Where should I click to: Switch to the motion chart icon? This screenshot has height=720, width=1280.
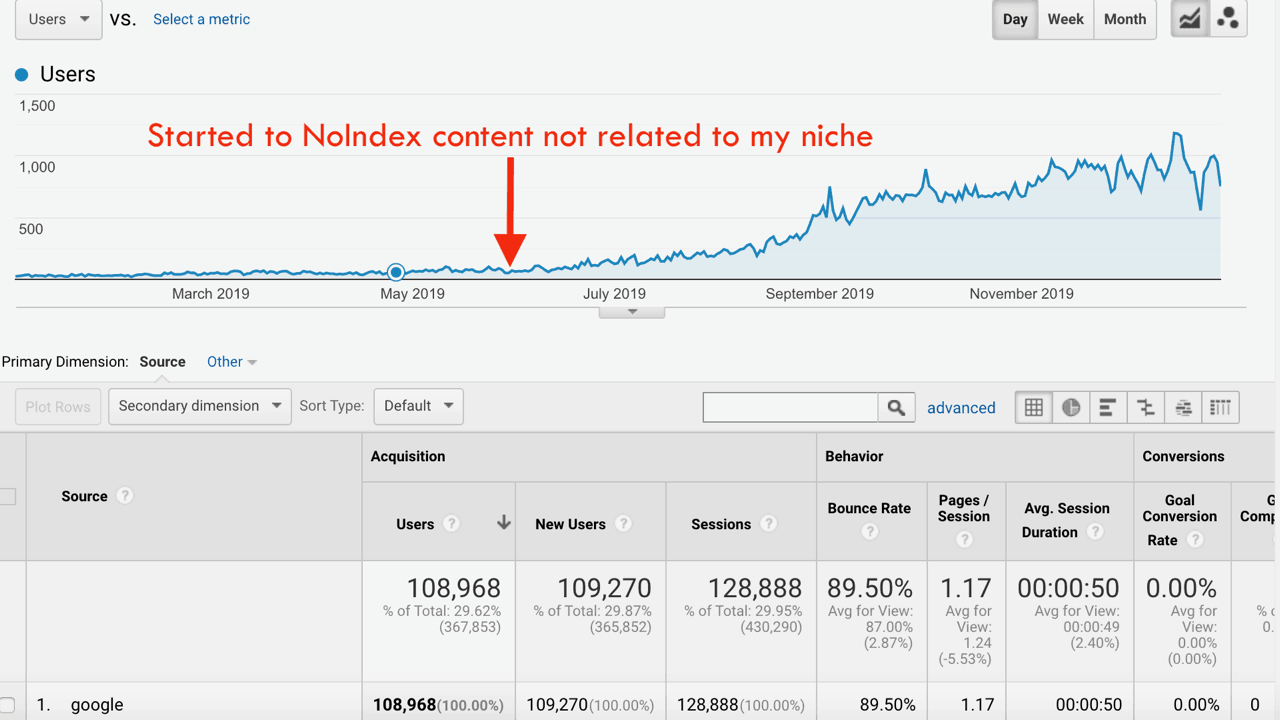(x=1228, y=19)
